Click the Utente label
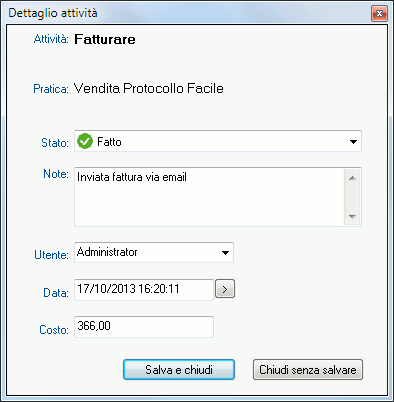 pyautogui.click(x=51, y=255)
